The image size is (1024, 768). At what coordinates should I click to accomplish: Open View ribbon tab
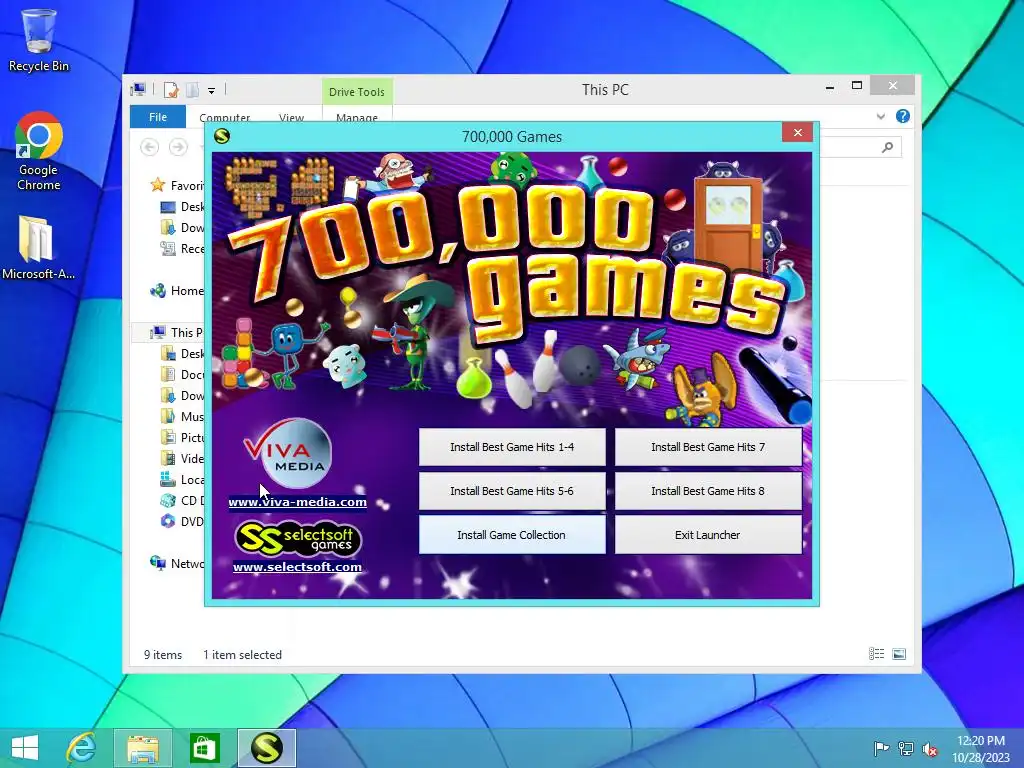tap(291, 118)
